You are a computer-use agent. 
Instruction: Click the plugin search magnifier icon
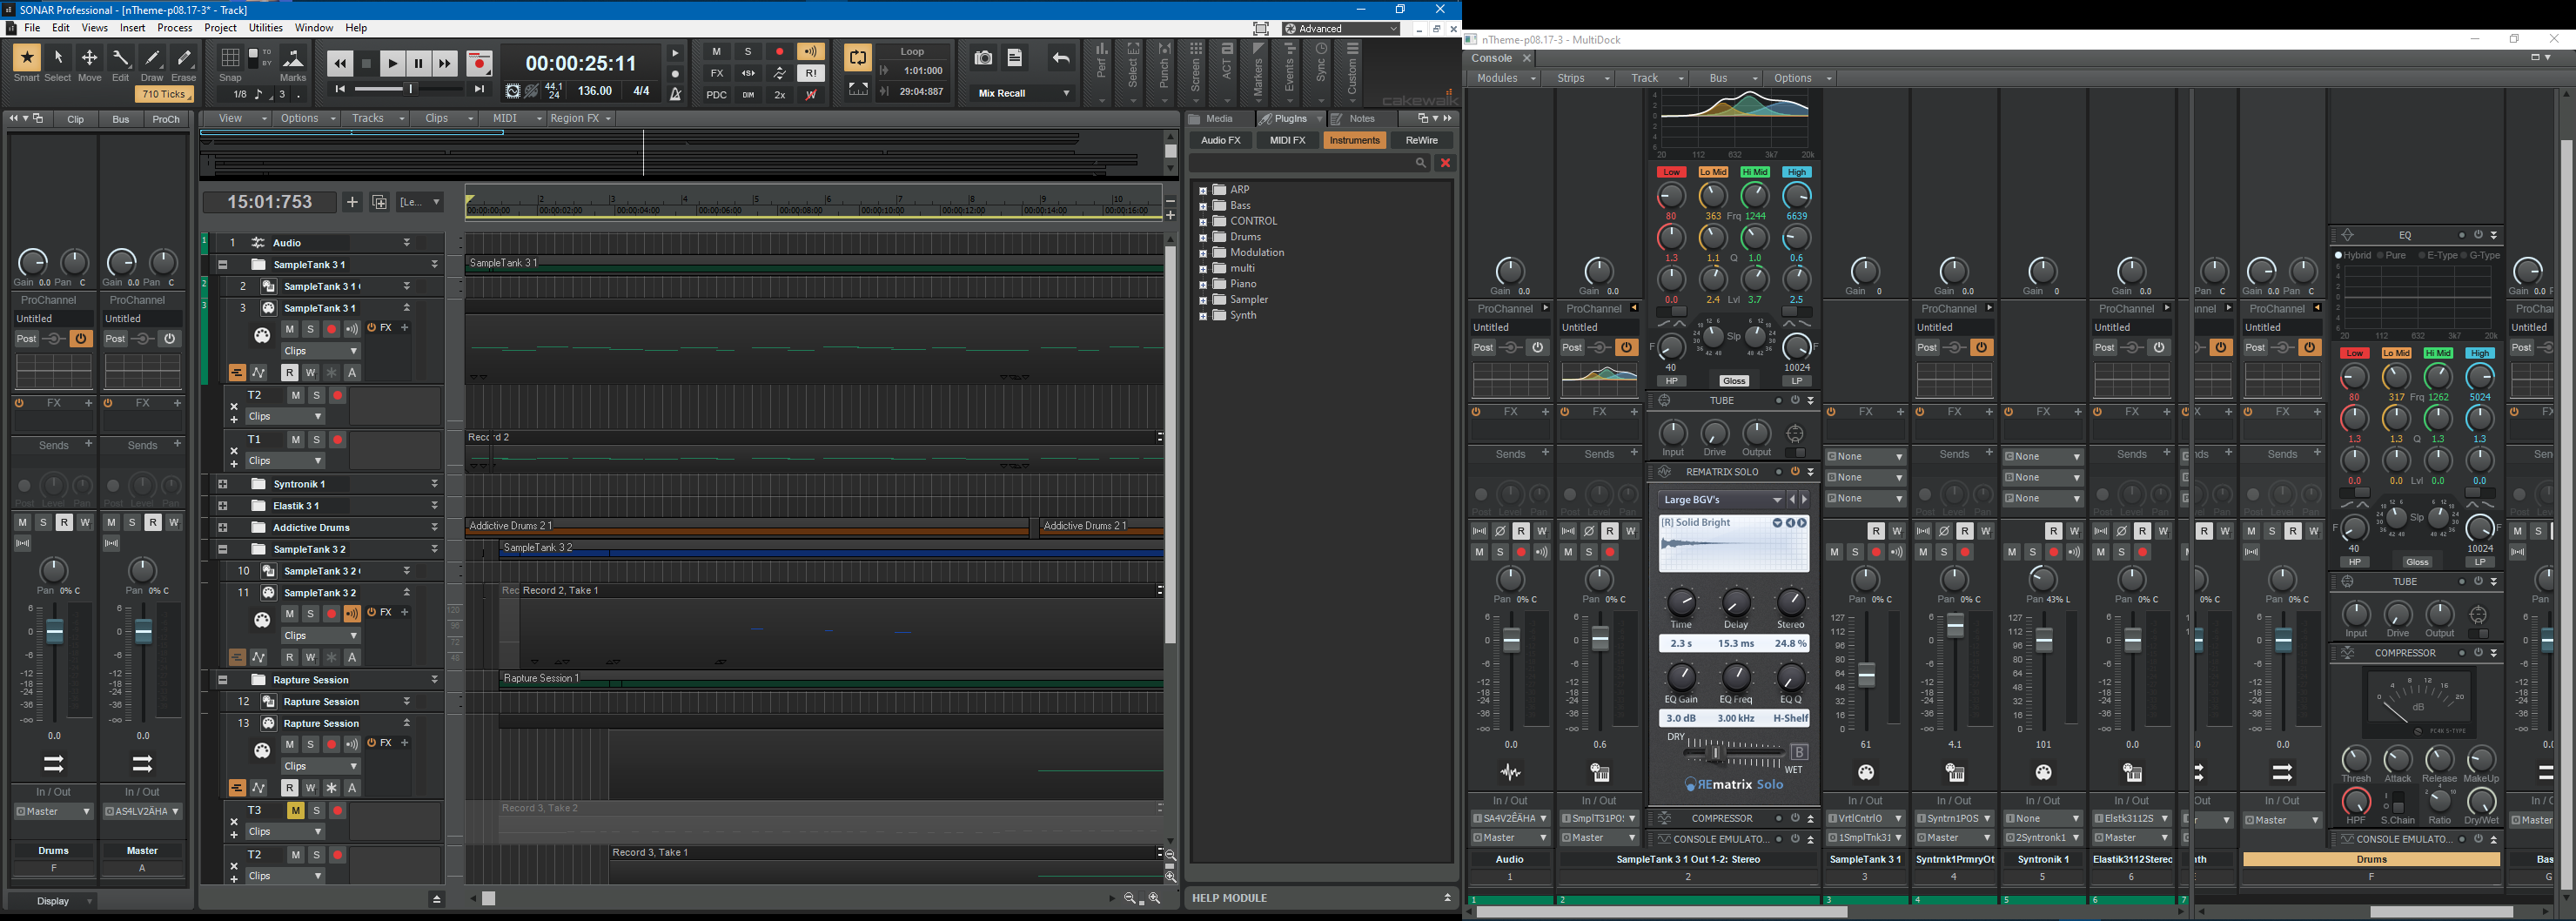tap(1420, 163)
